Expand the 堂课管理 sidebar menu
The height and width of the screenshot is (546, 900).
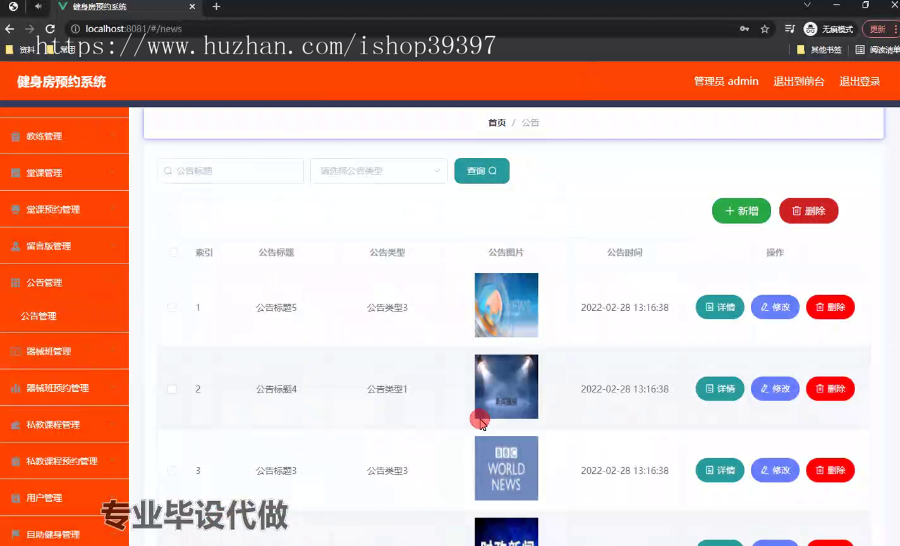pos(64,173)
